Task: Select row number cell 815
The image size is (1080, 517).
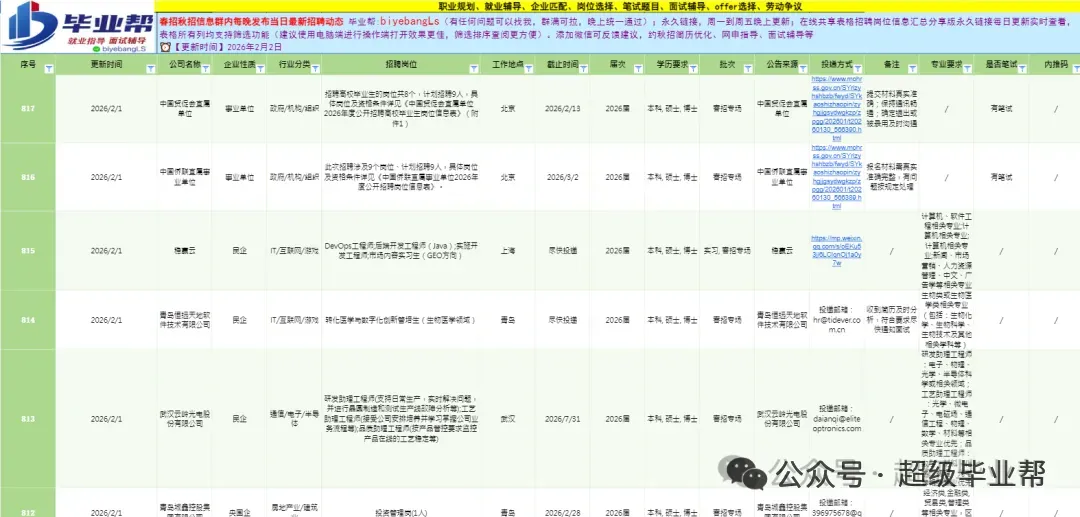Action: tap(28, 251)
